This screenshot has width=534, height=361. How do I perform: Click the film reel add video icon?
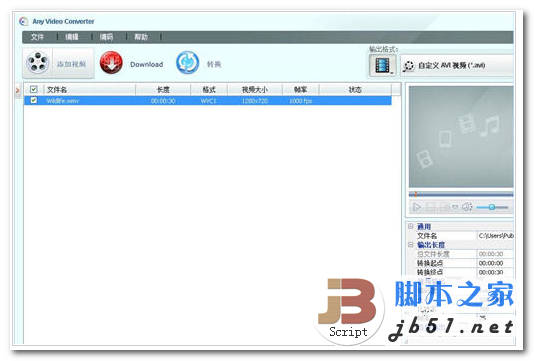pyautogui.click(x=37, y=63)
